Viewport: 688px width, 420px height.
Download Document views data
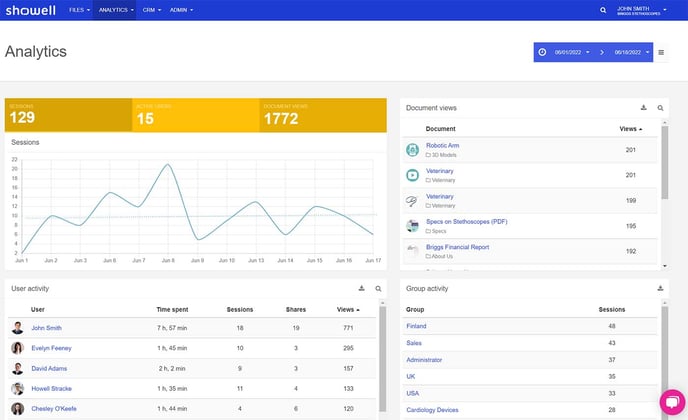pos(644,108)
